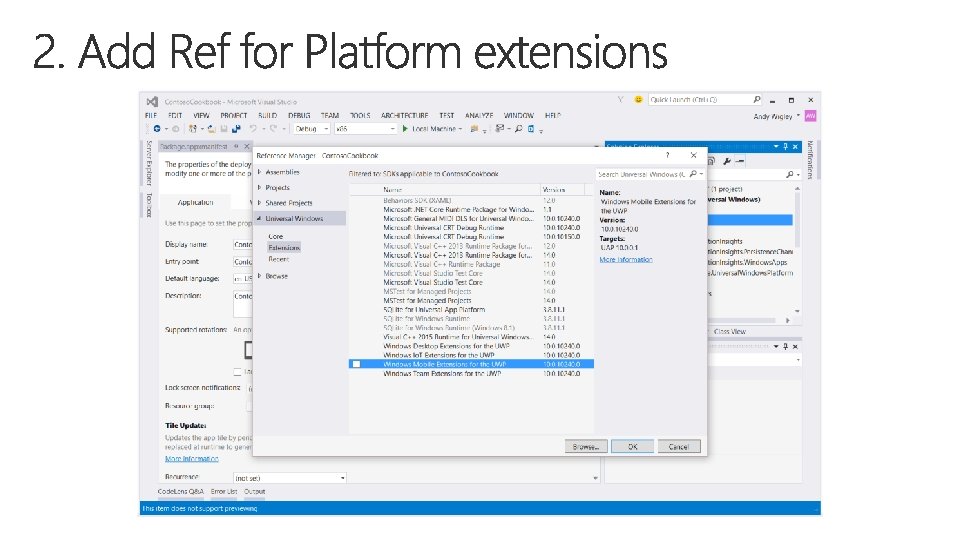Screen dimensions: 960x540
Task: Click the Solution Explorer properties wrench icon
Action: pyautogui.click(x=727, y=161)
